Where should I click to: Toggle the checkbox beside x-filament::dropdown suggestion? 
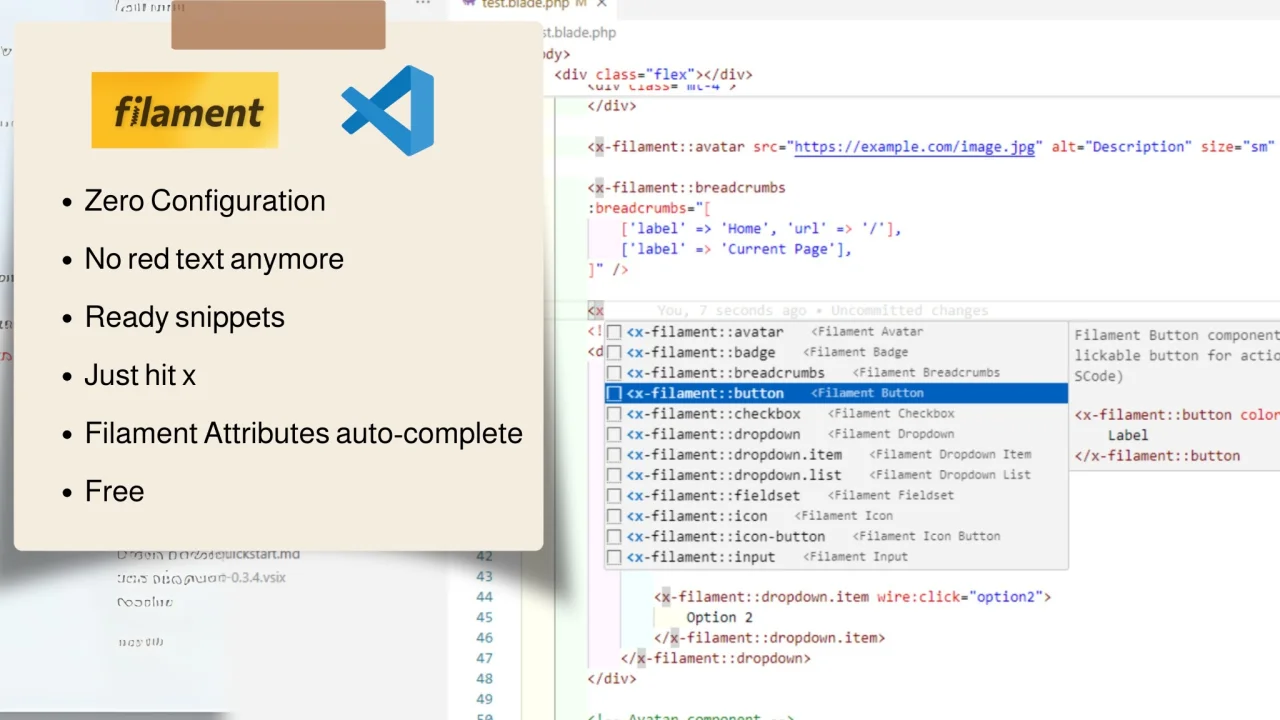coord(613,434)
